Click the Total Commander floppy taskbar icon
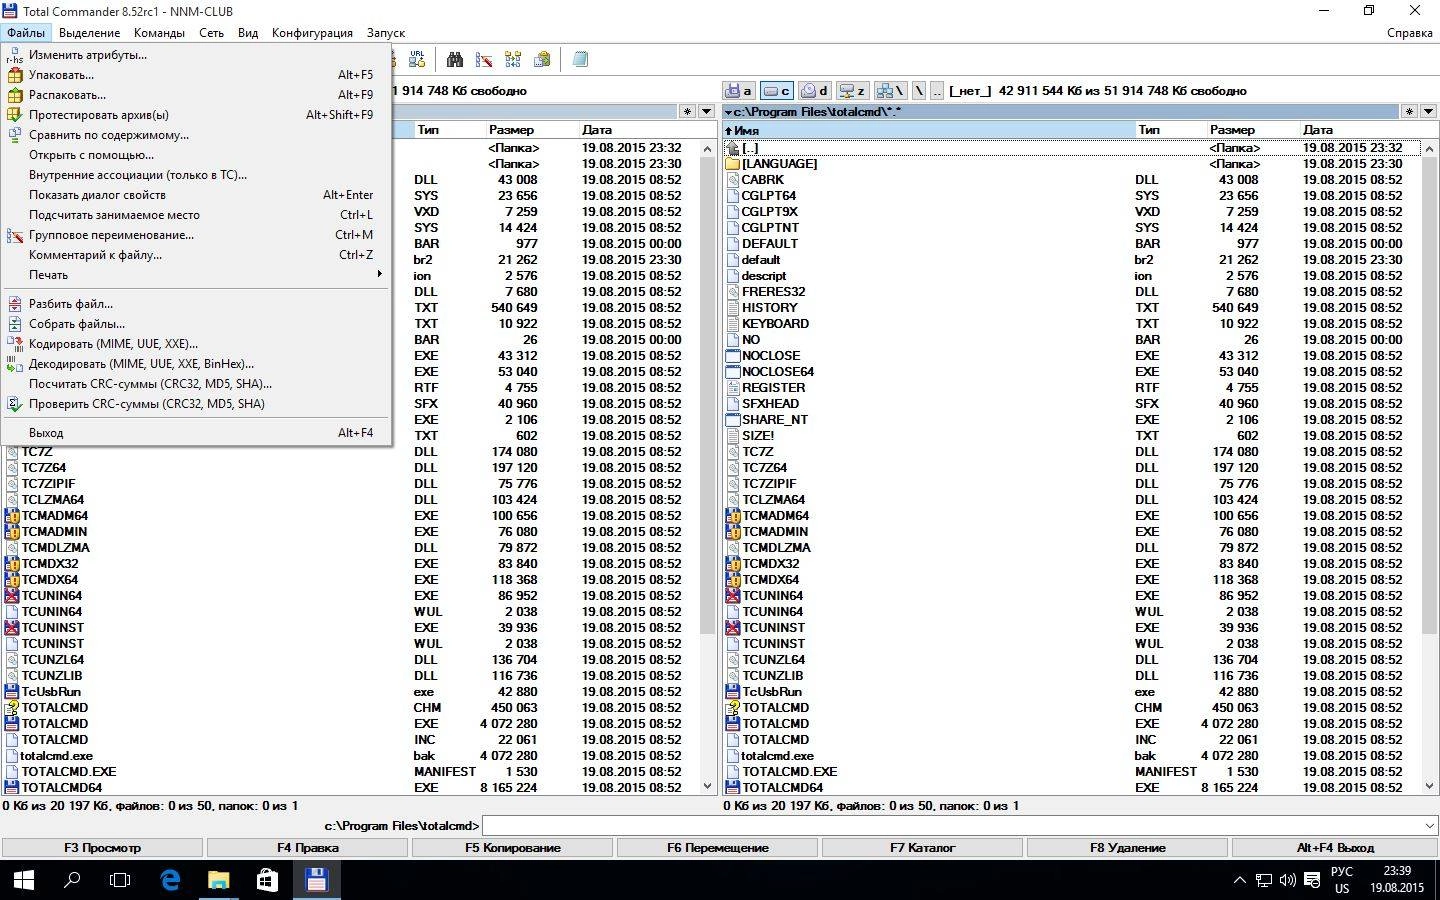 tap(316, 880)
